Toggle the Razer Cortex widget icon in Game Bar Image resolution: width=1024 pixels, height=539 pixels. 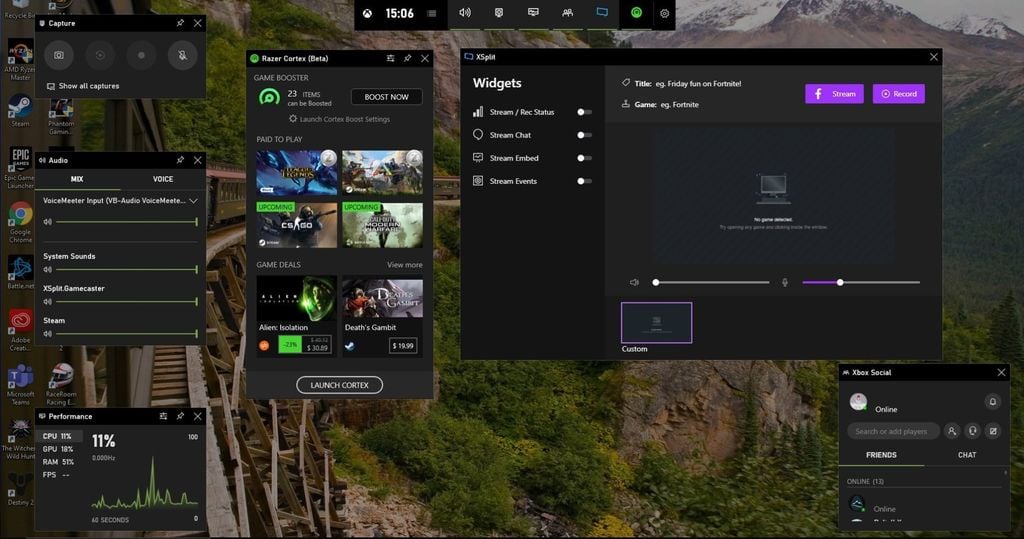(636, 12)
